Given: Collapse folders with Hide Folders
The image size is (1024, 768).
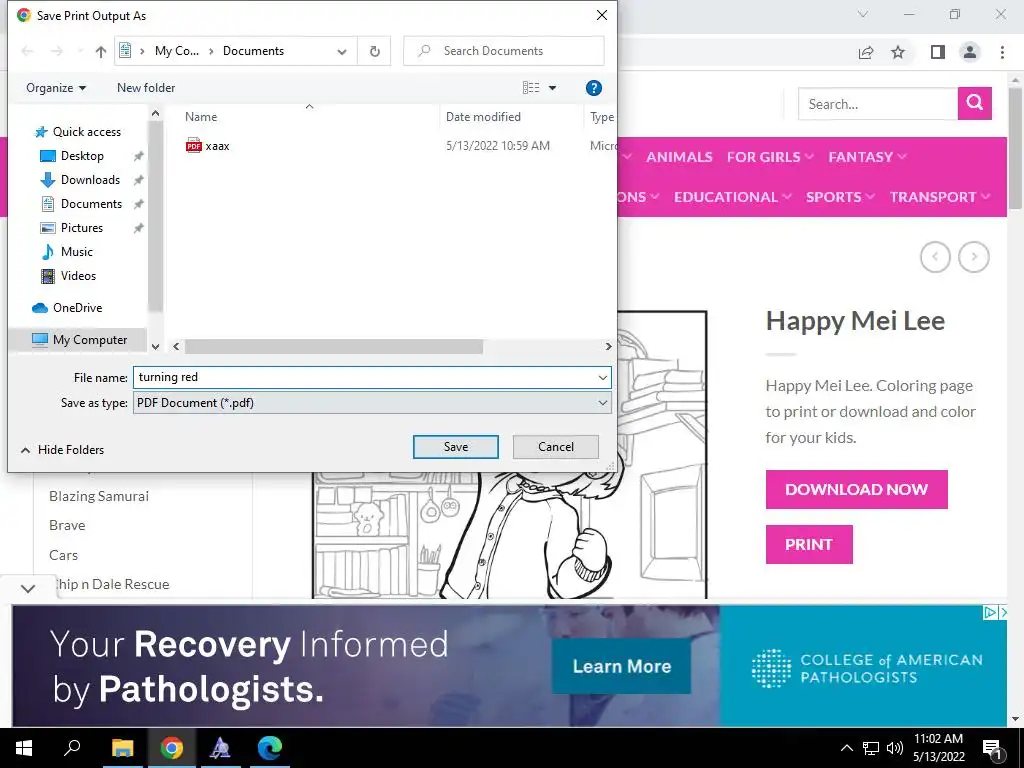Looking at the screenshot, I should [x=63, y=449].
